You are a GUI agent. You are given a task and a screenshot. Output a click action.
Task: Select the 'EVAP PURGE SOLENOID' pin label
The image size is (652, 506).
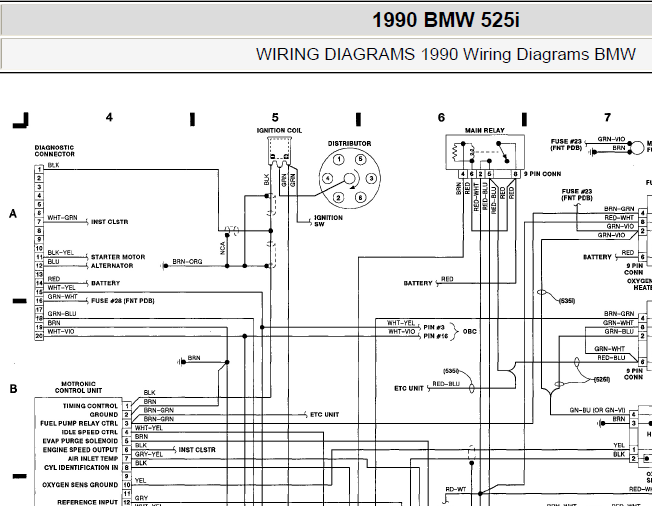[x=80, y=441]
